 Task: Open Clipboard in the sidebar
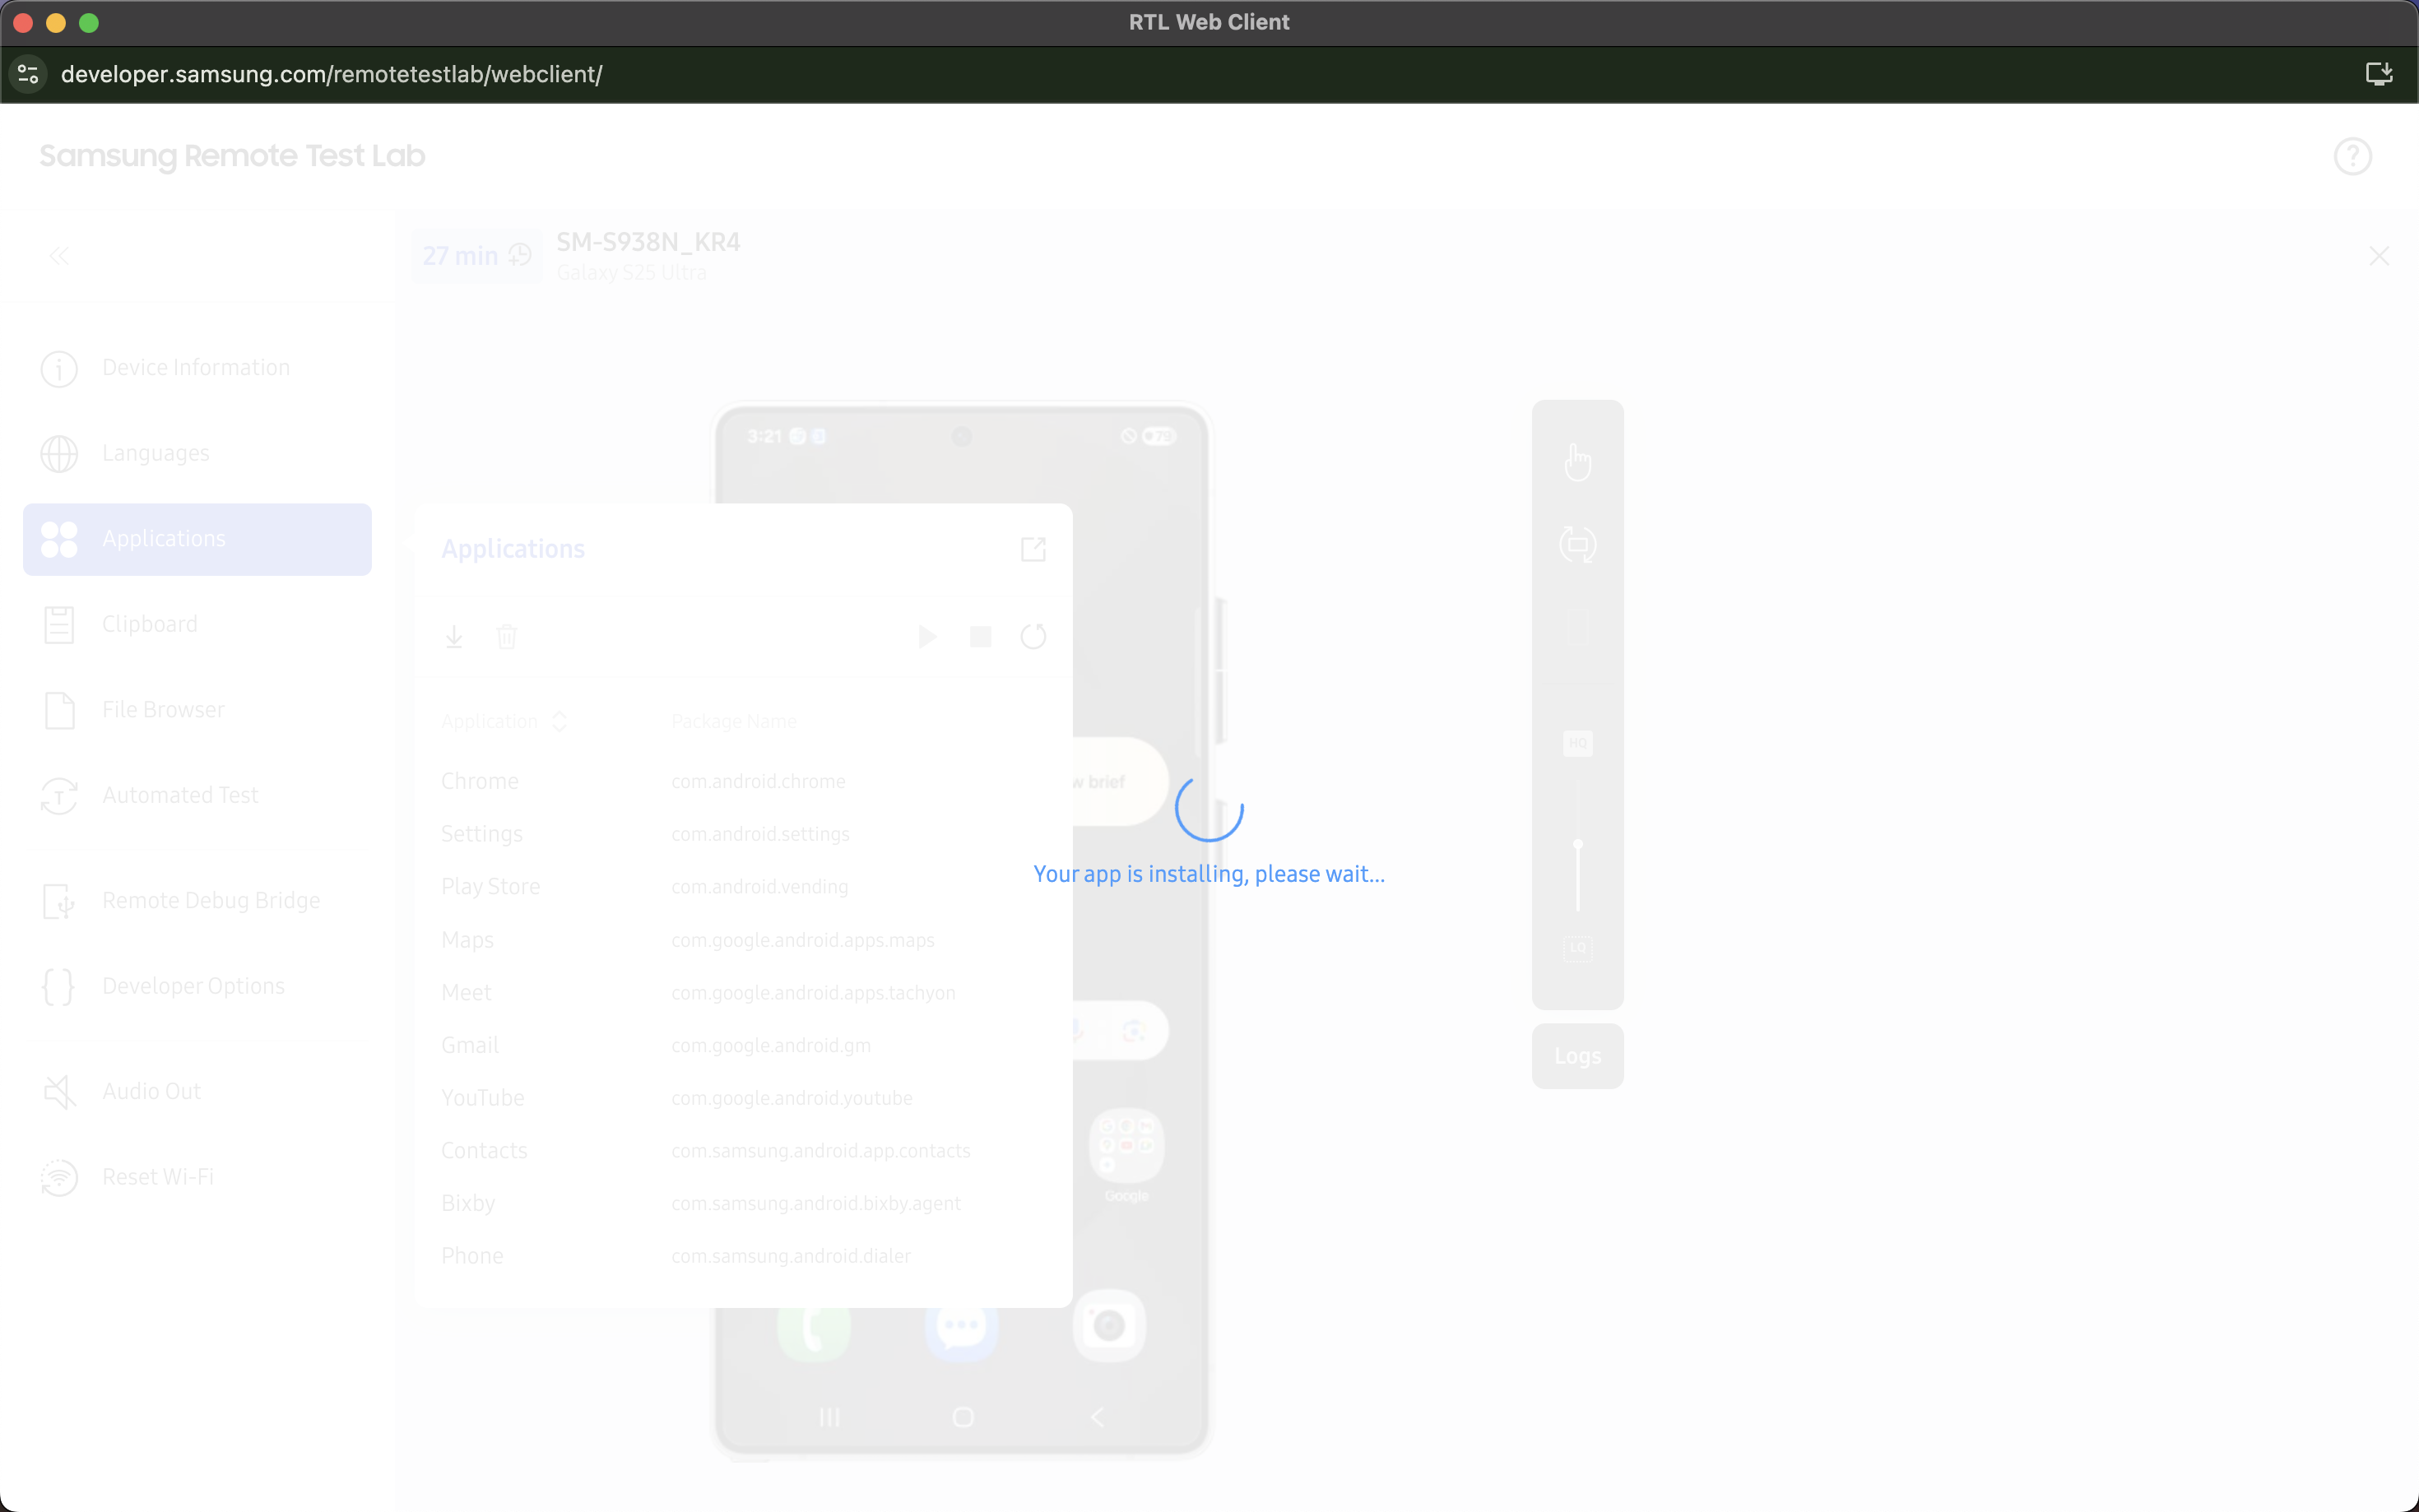click(197, 624)
